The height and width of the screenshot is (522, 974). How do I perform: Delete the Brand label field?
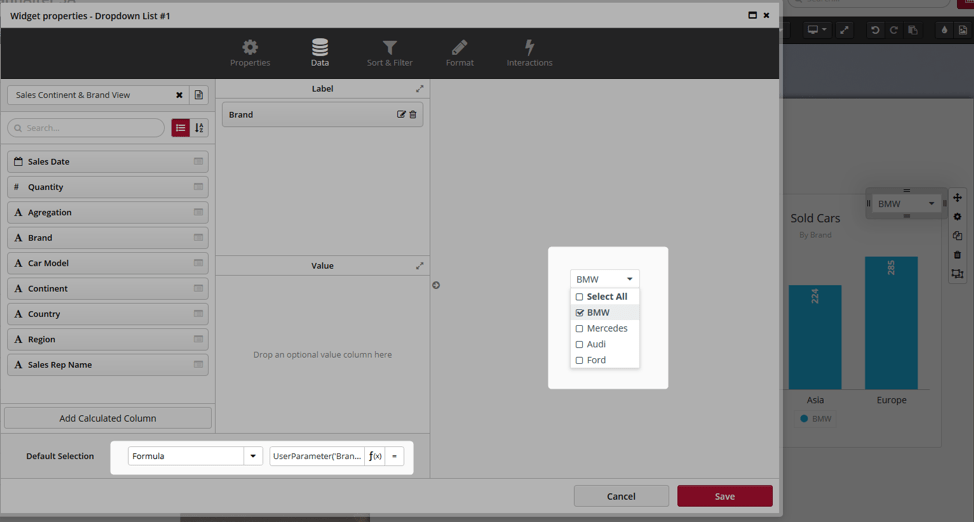pyautogui.click(x=413, y=114)
